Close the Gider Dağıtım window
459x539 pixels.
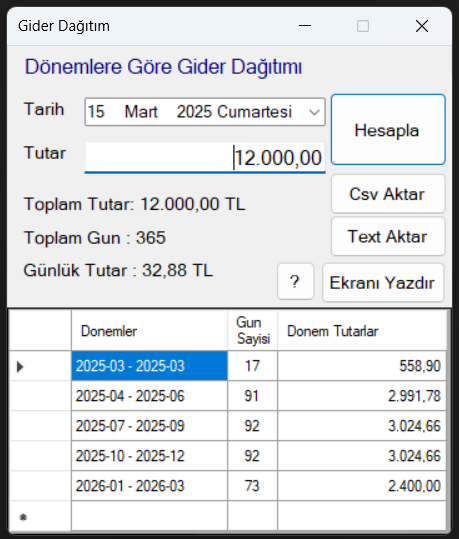click(x=422, y=26)
